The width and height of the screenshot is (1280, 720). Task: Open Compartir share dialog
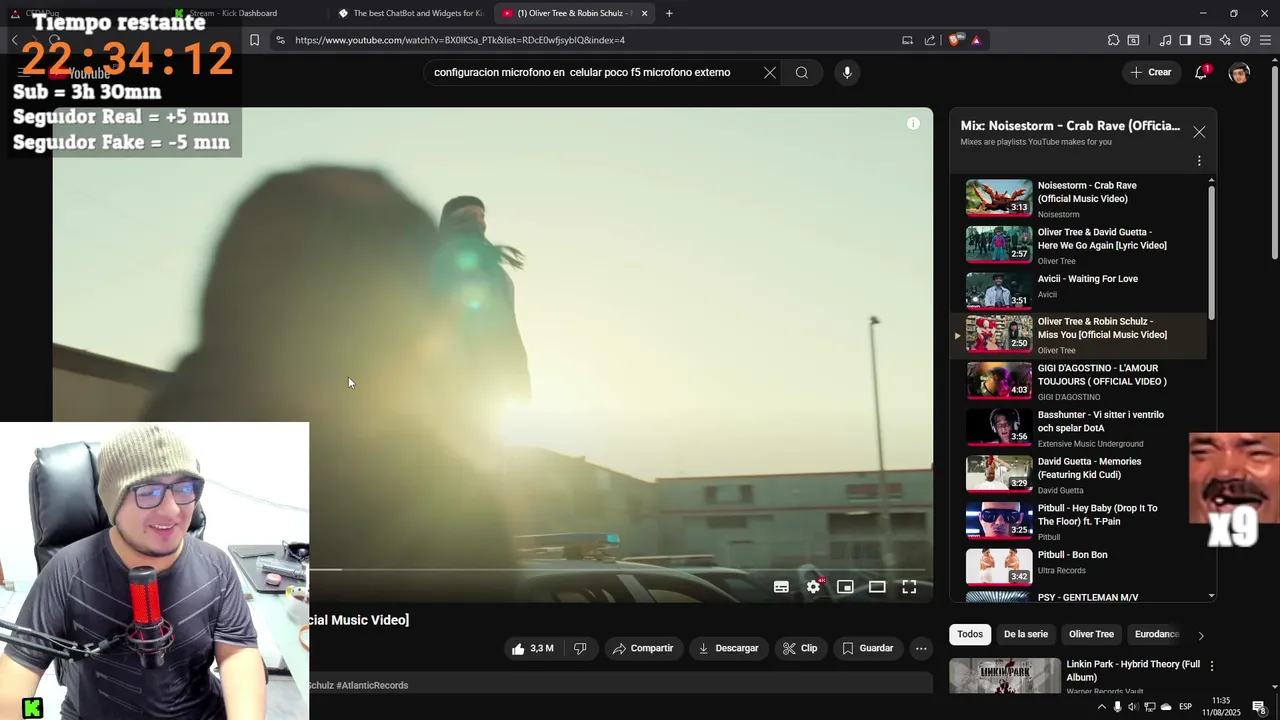tap(643, 648)
